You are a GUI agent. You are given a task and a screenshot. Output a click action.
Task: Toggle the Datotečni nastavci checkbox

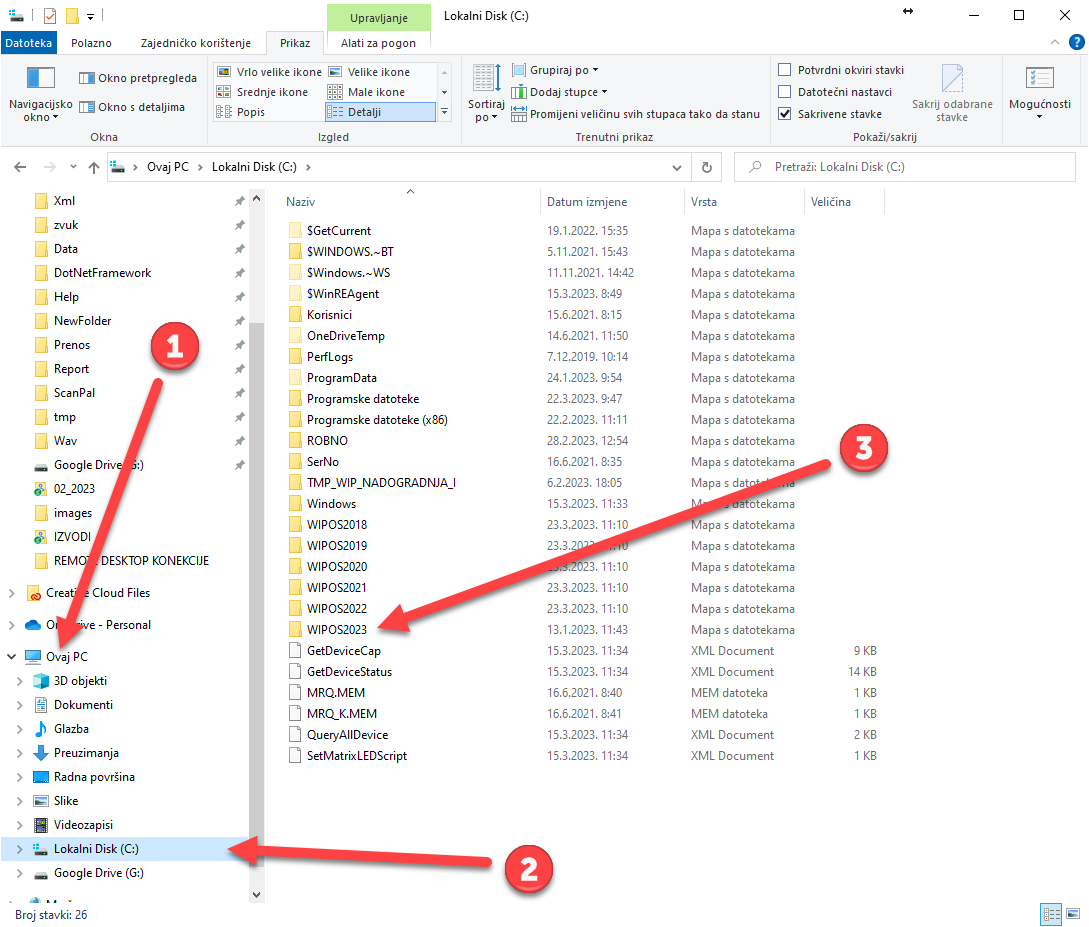[x=785, y=92]
